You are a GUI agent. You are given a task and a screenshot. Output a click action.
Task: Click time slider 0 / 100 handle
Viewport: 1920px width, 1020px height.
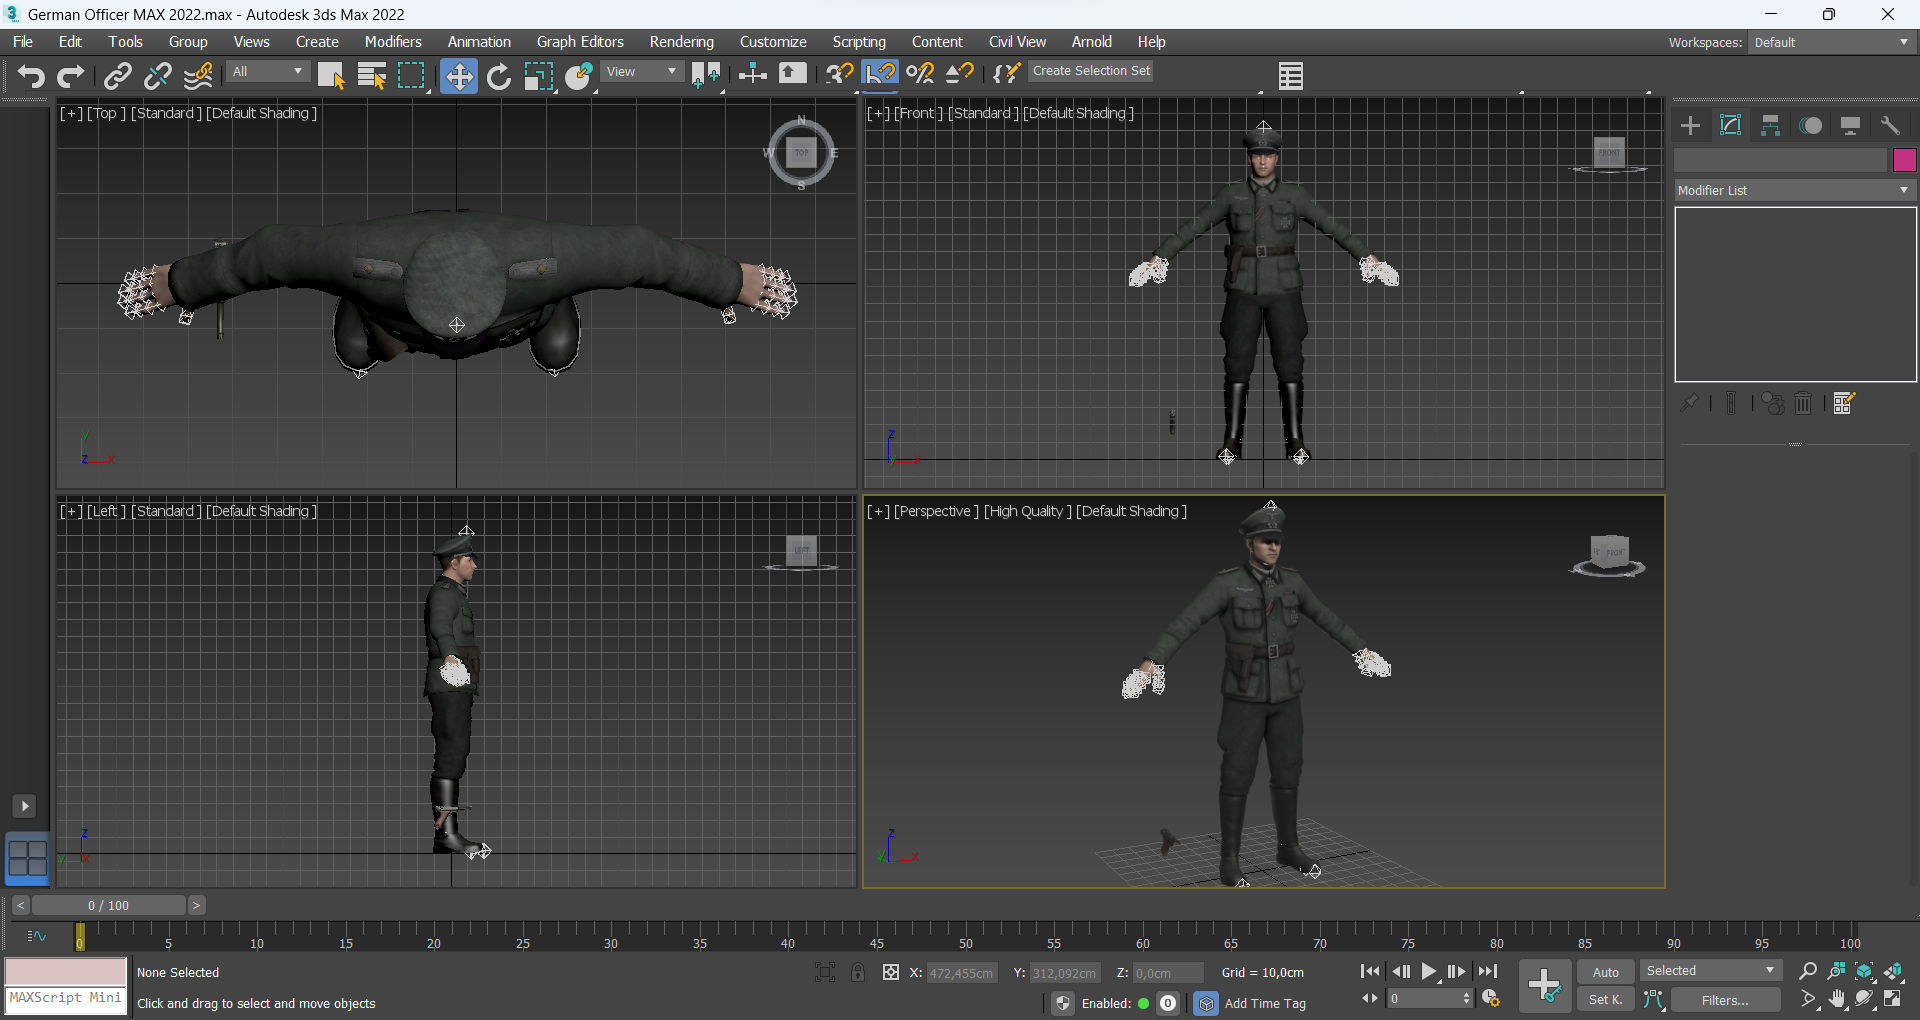coord(109,905)
